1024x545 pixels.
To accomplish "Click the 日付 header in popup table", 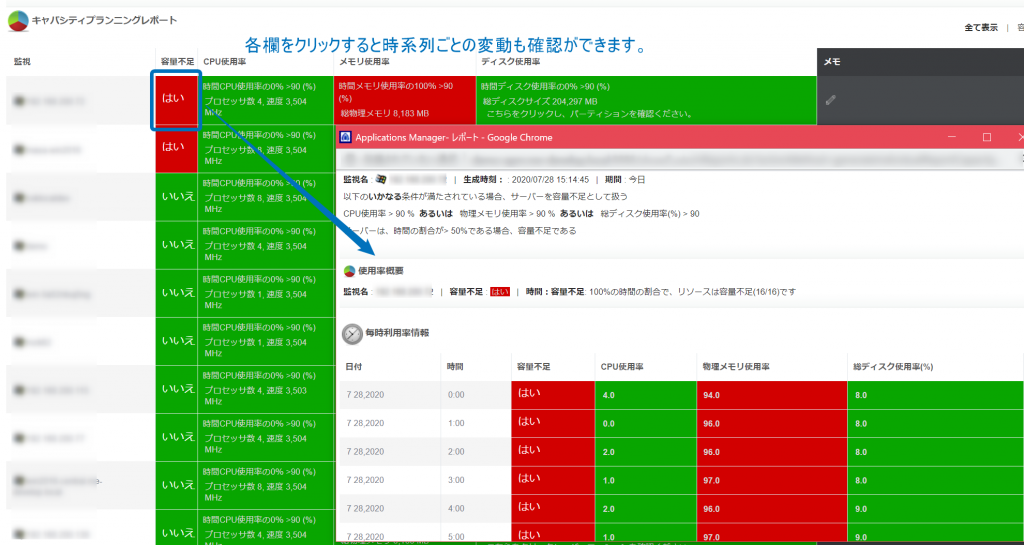I will tap(353, 367).
